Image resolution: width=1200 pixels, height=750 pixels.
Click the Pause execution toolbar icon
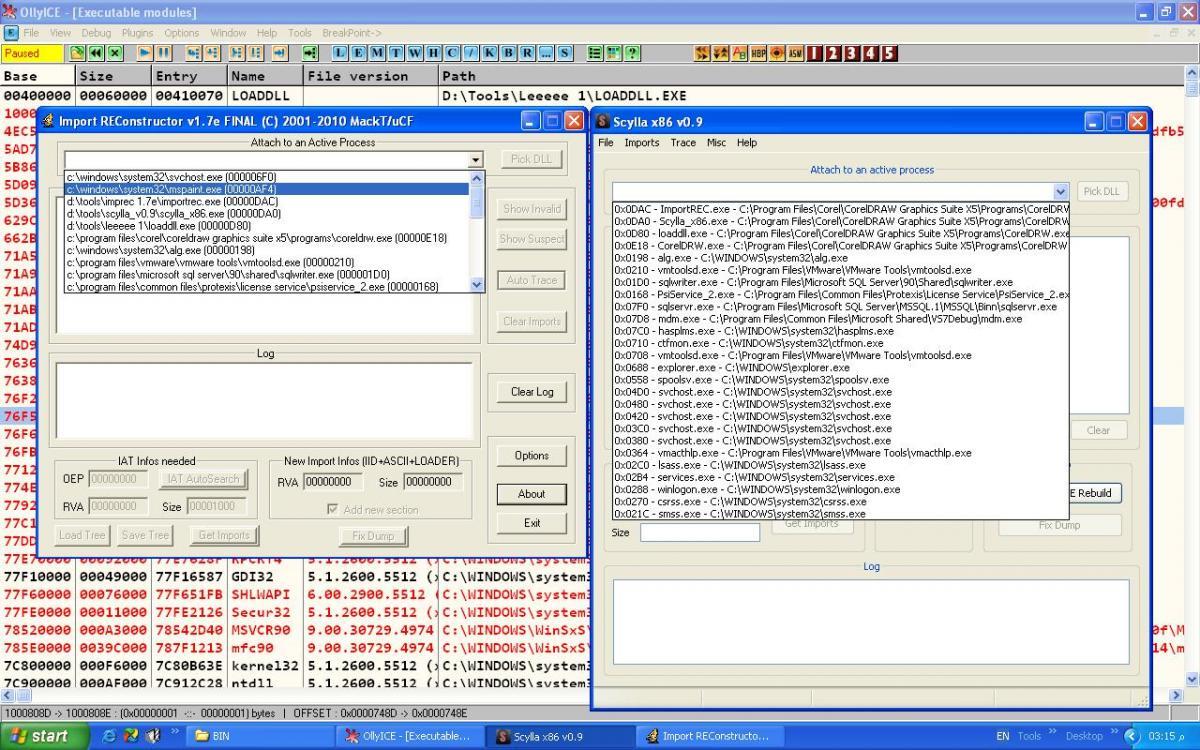(163, 53)
